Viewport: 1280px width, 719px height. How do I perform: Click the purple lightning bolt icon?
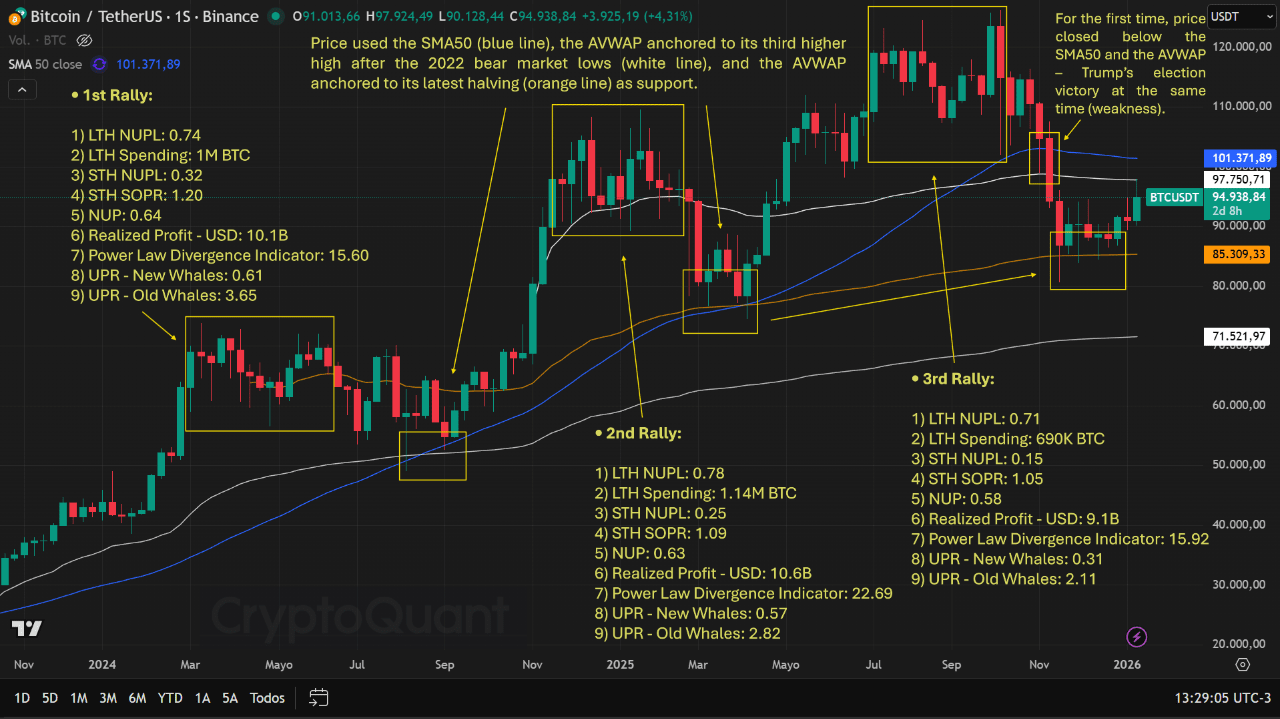[x=1136, y=637]
